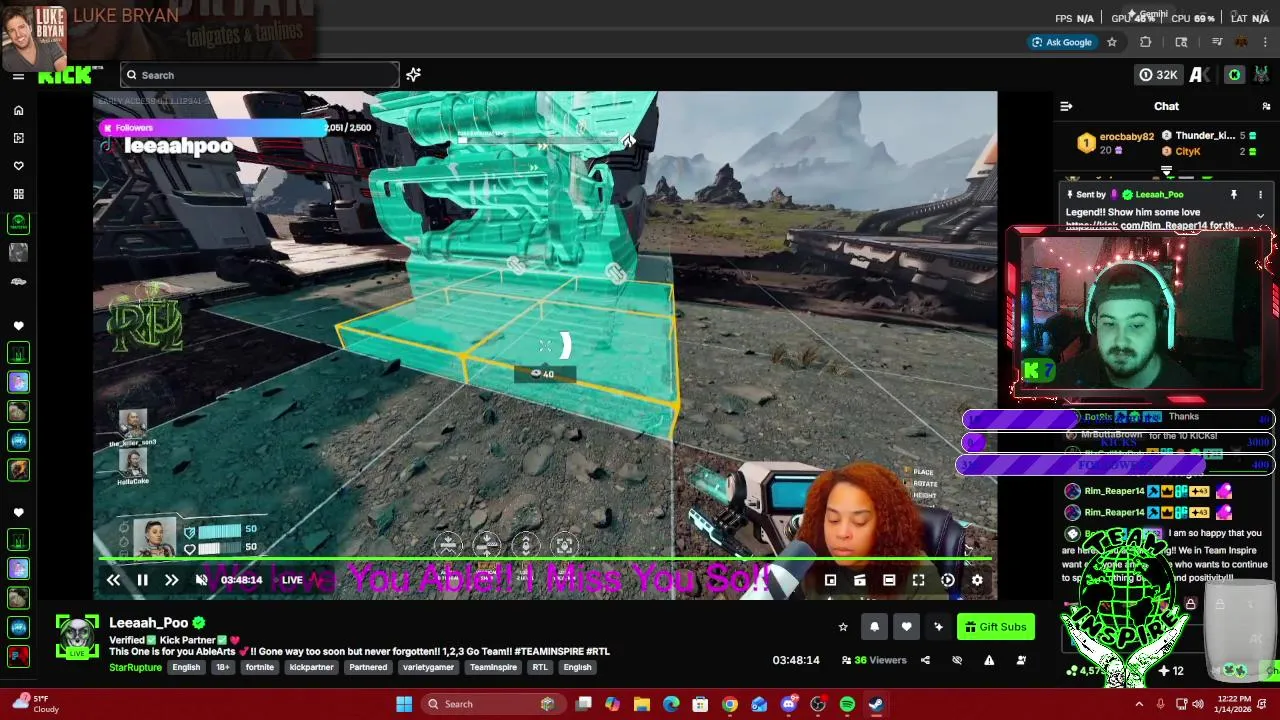Share the stream
Viewport: 1280px width, 720px height.
[x=925, y=660]
